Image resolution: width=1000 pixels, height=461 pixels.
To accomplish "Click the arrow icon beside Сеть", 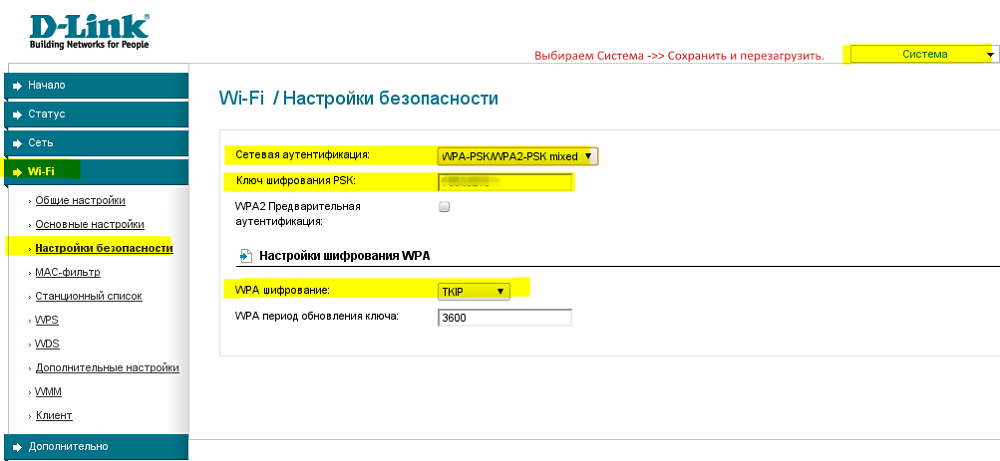I will [x=17, y=143].
